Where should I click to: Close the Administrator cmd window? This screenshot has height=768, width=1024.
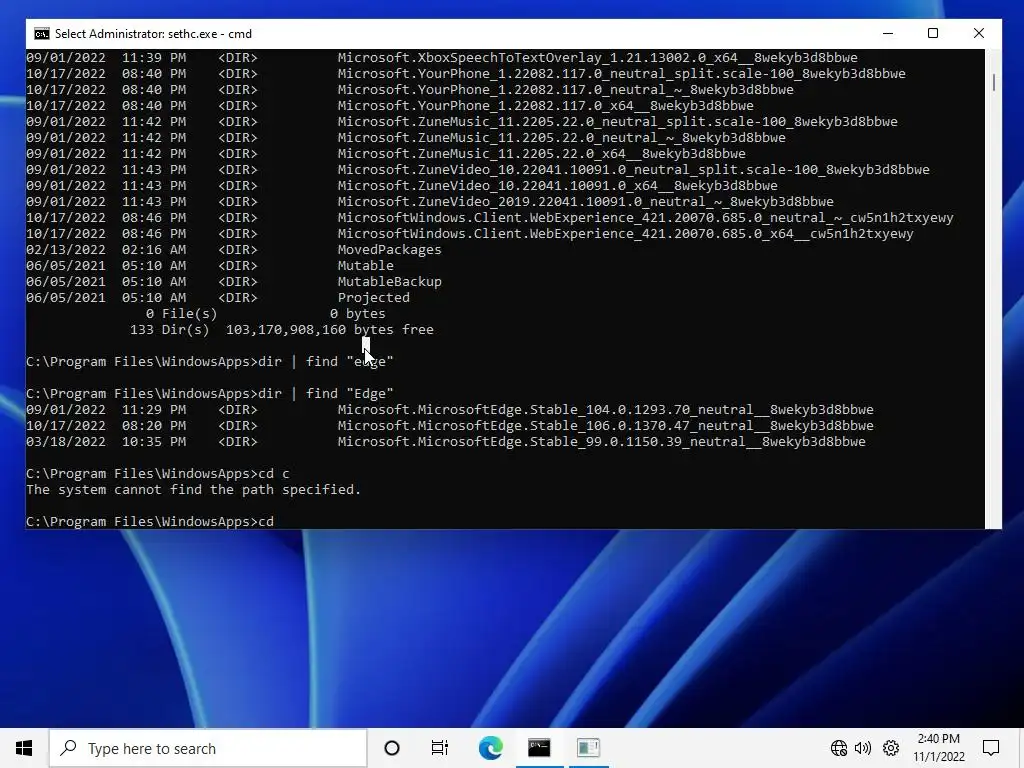979,34
